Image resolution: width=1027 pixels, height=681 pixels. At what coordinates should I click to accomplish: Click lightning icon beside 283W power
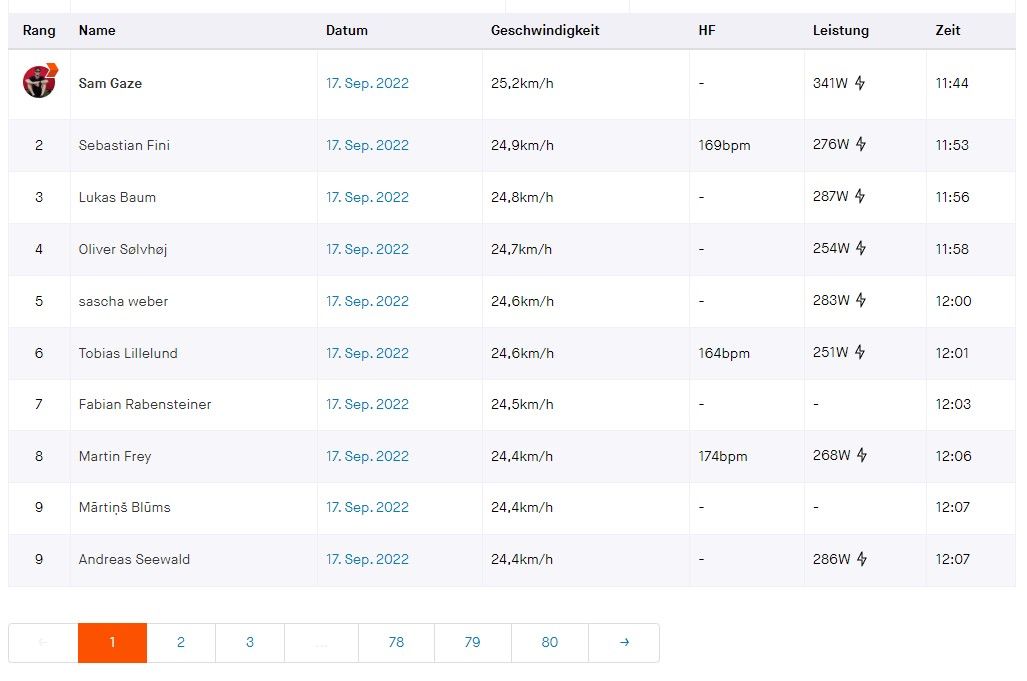[x=860, y=301]
